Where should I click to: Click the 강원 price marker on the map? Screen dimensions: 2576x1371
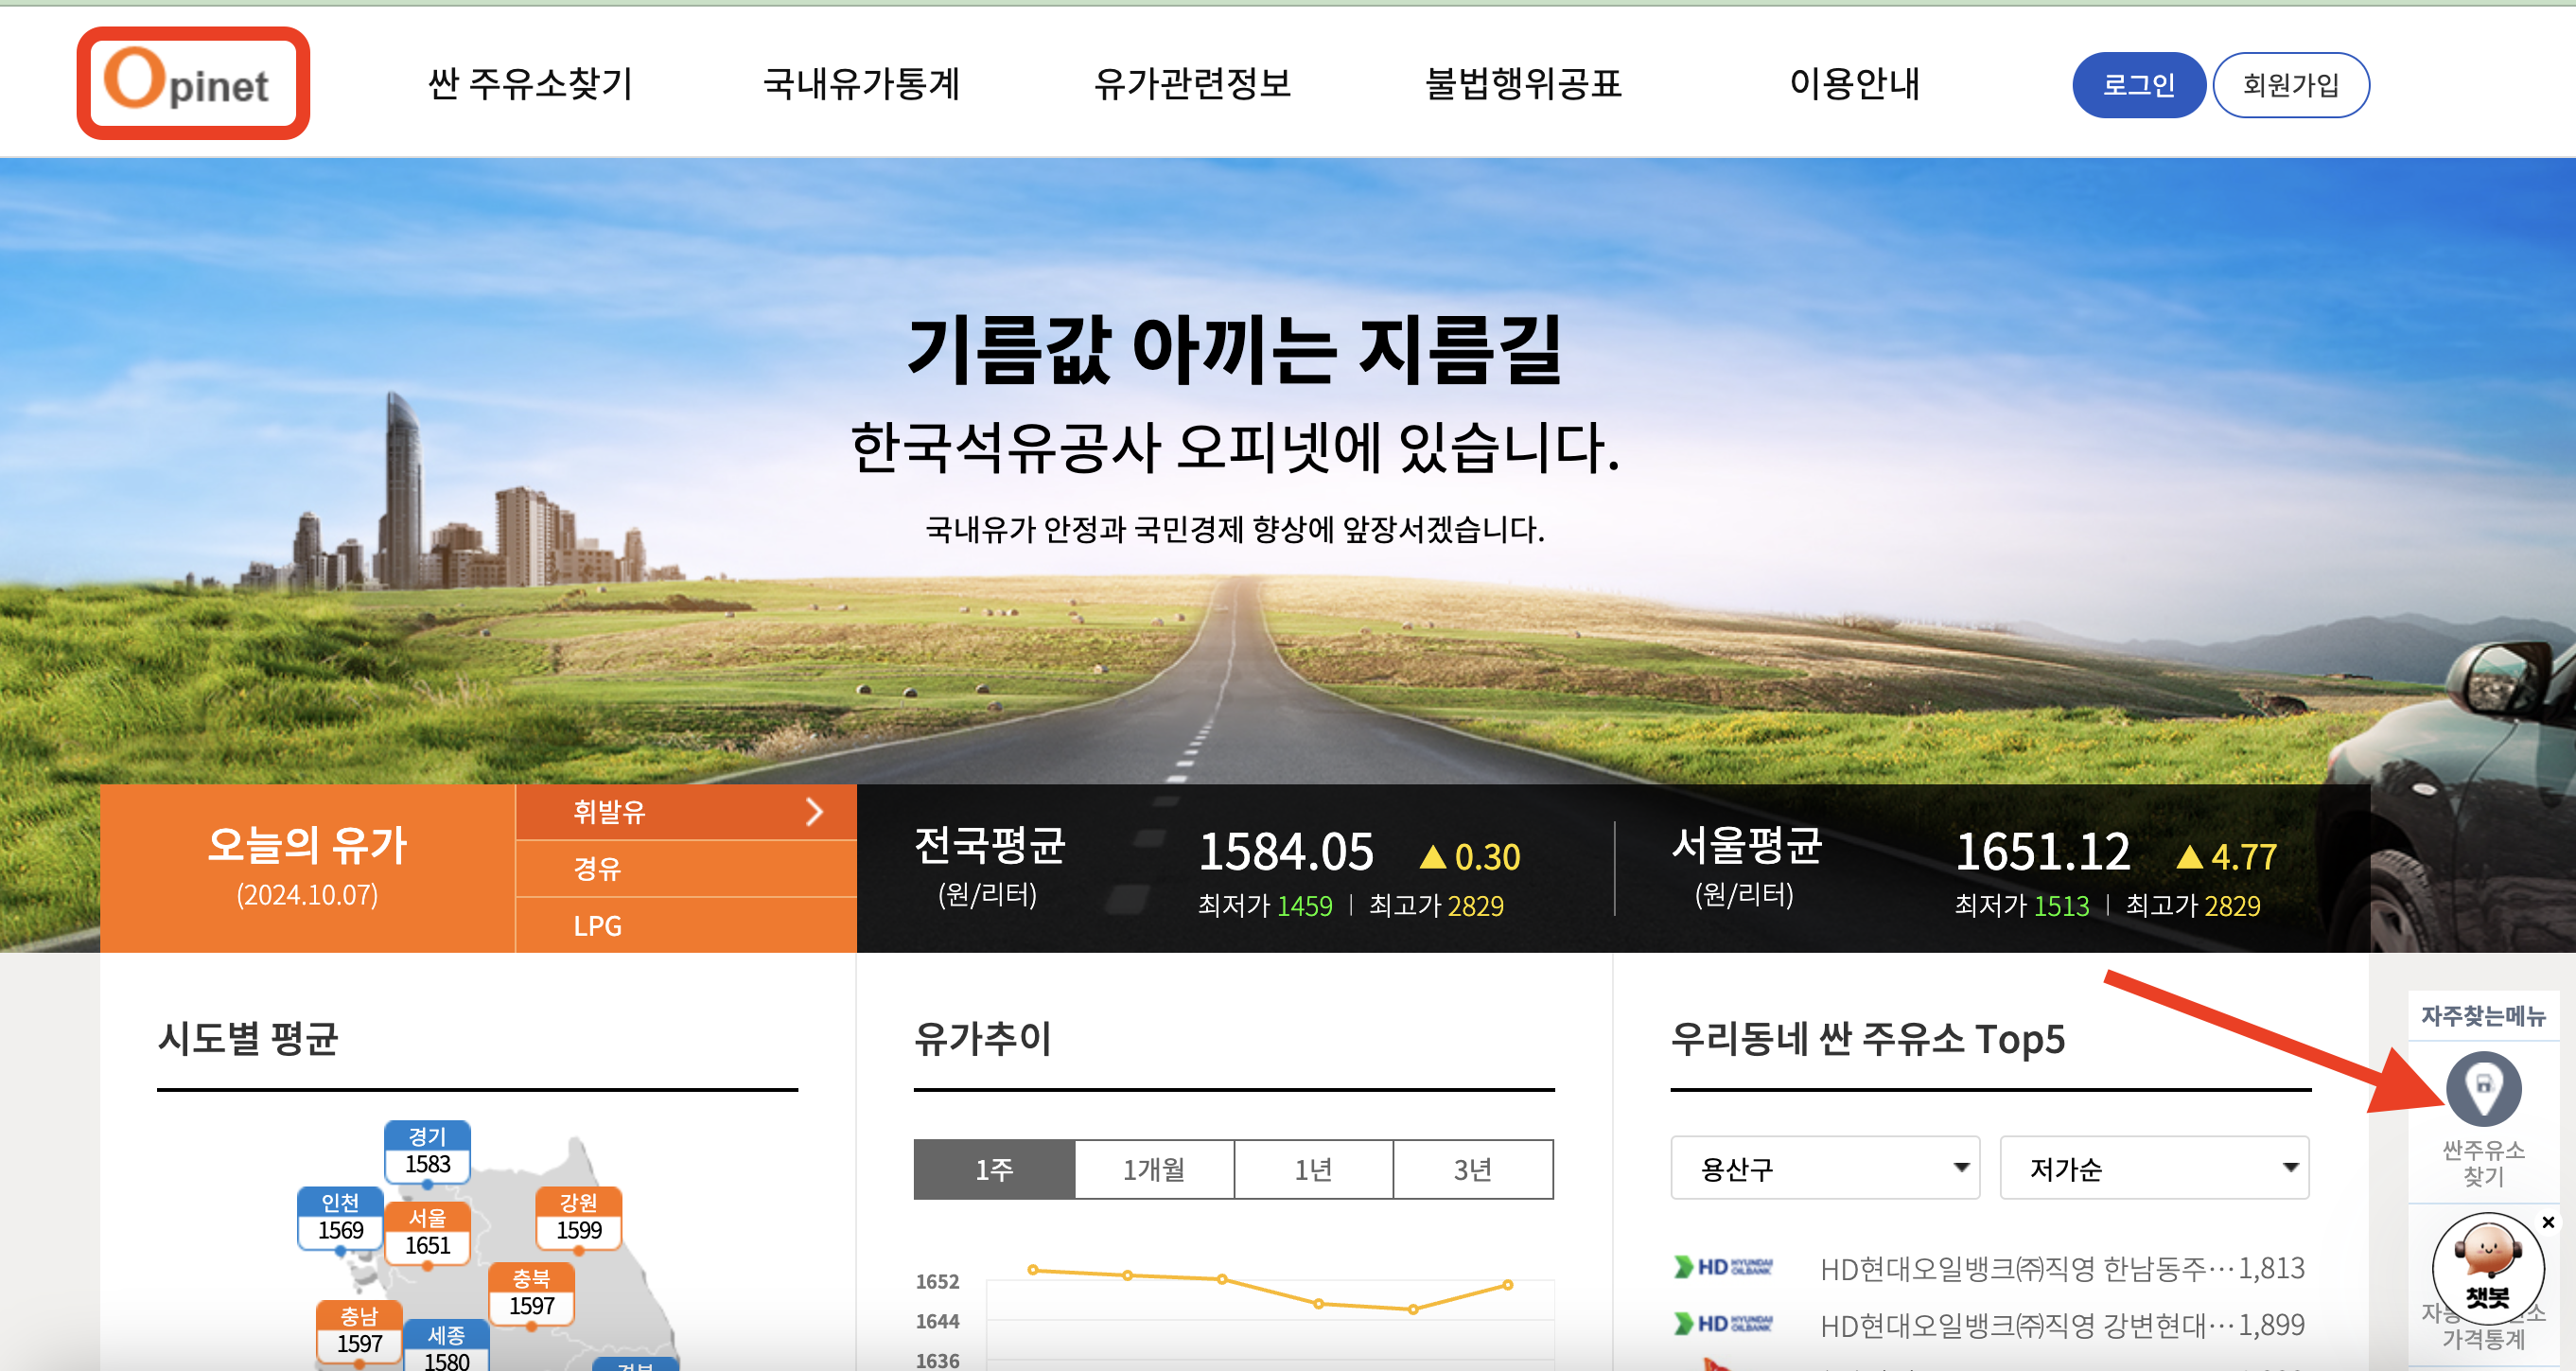[581, 1217]
